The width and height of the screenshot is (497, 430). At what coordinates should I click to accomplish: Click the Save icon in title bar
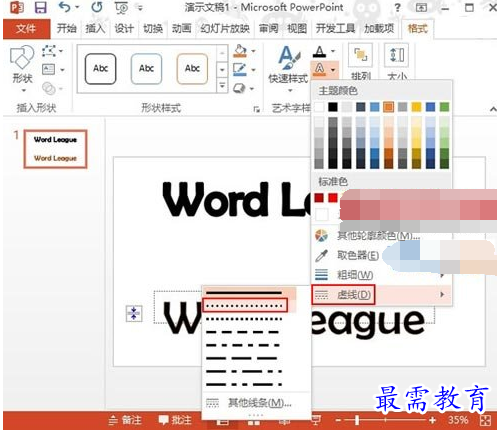click(41, 7)
